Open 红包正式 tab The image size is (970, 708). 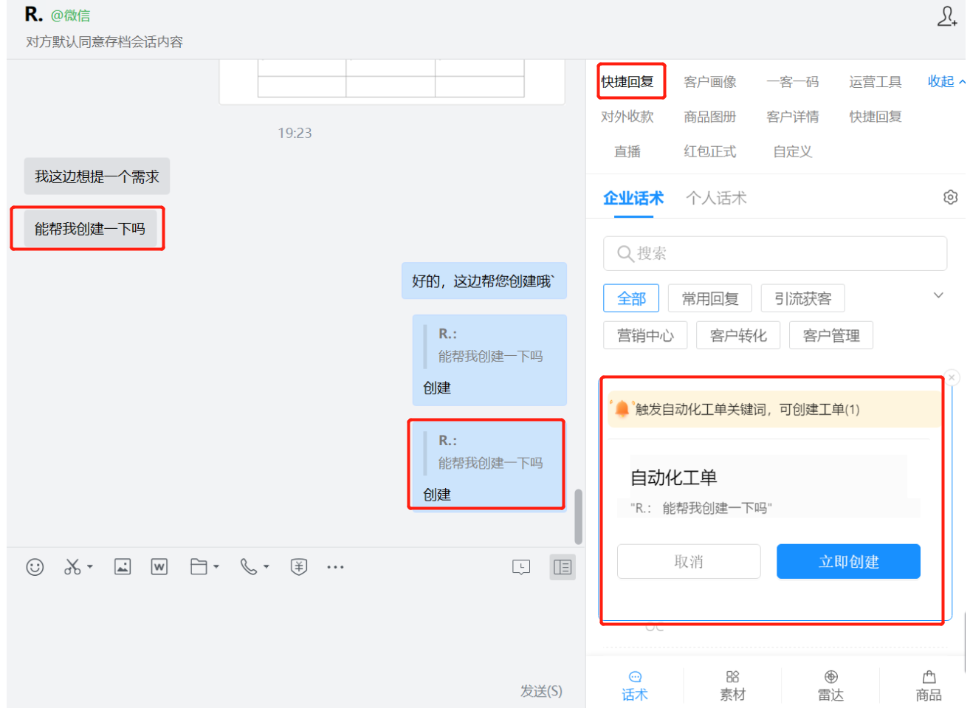point(710,152)
